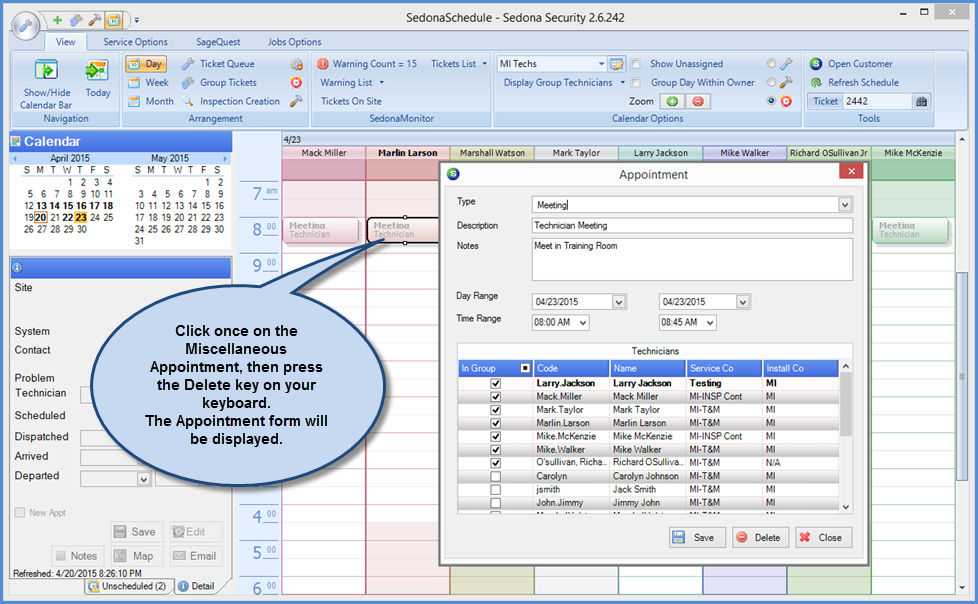Open the round application menu button
The width and height of the screenshot is (978, 604).
pyautogui.click(x=26, y=26)
